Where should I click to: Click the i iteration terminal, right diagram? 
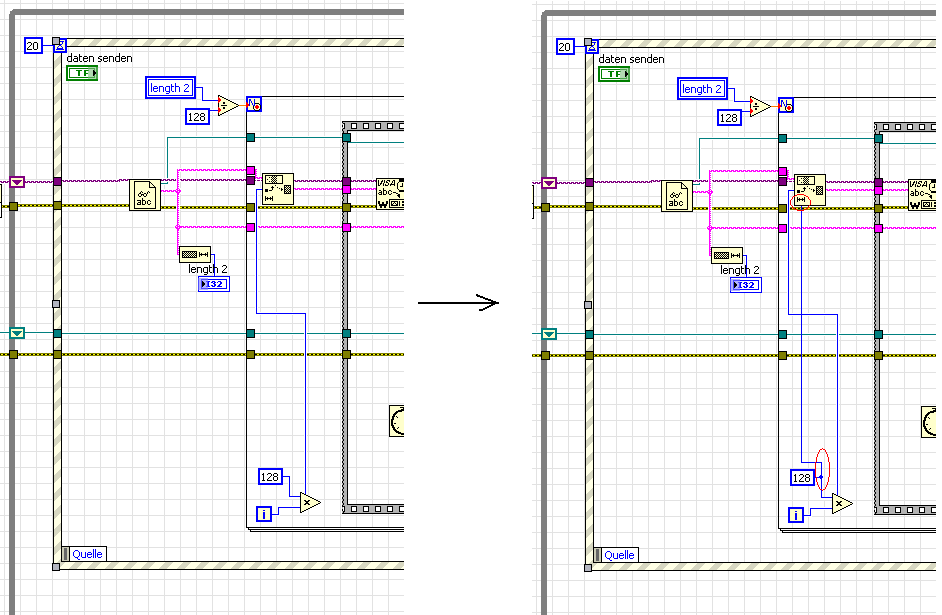point(796,515)
